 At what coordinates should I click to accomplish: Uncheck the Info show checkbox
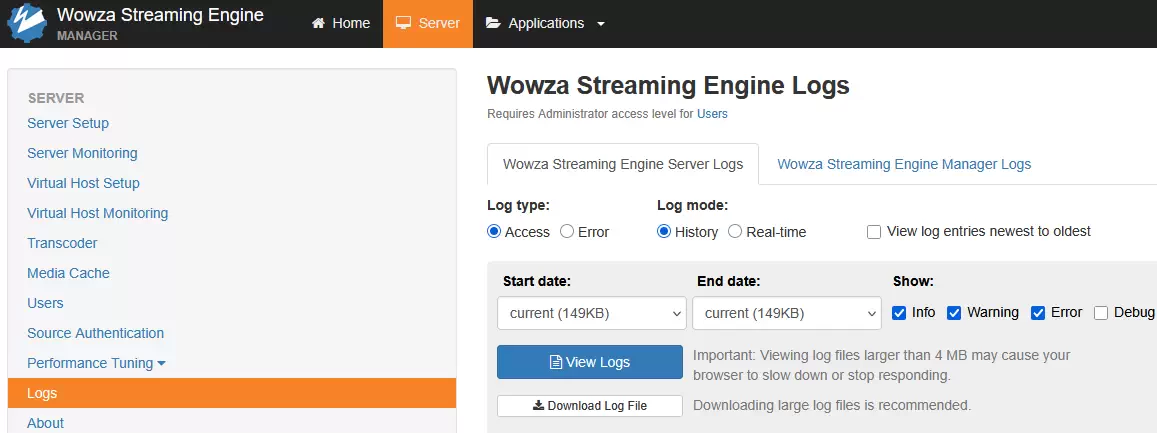pyautogui.click(x=899, y=313)
